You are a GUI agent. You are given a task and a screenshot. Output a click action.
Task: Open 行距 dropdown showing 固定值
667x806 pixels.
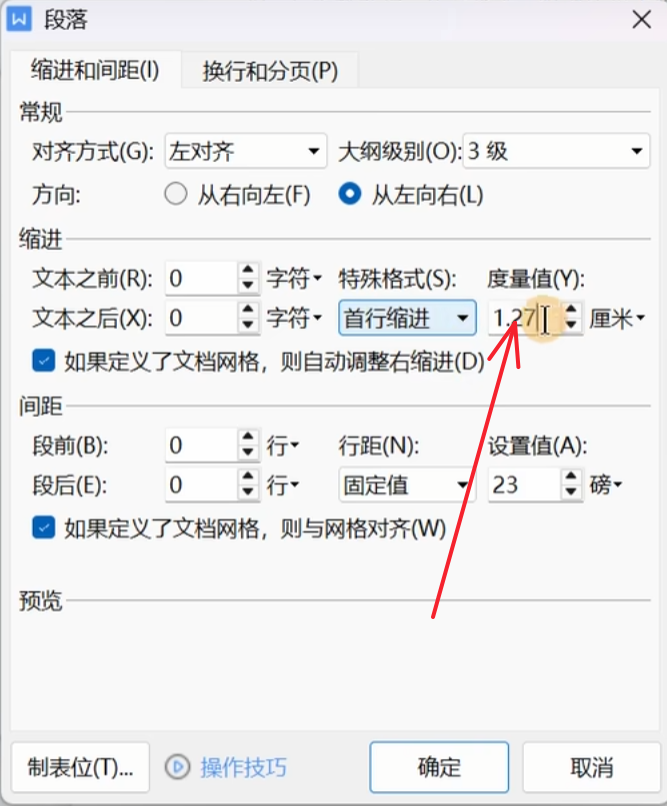[x=407, y=485]
